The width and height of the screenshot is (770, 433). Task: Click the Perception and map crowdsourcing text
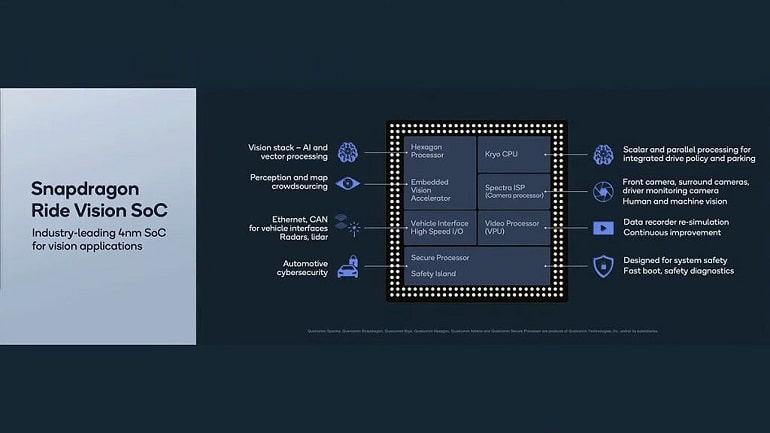[x=289, y=182]
